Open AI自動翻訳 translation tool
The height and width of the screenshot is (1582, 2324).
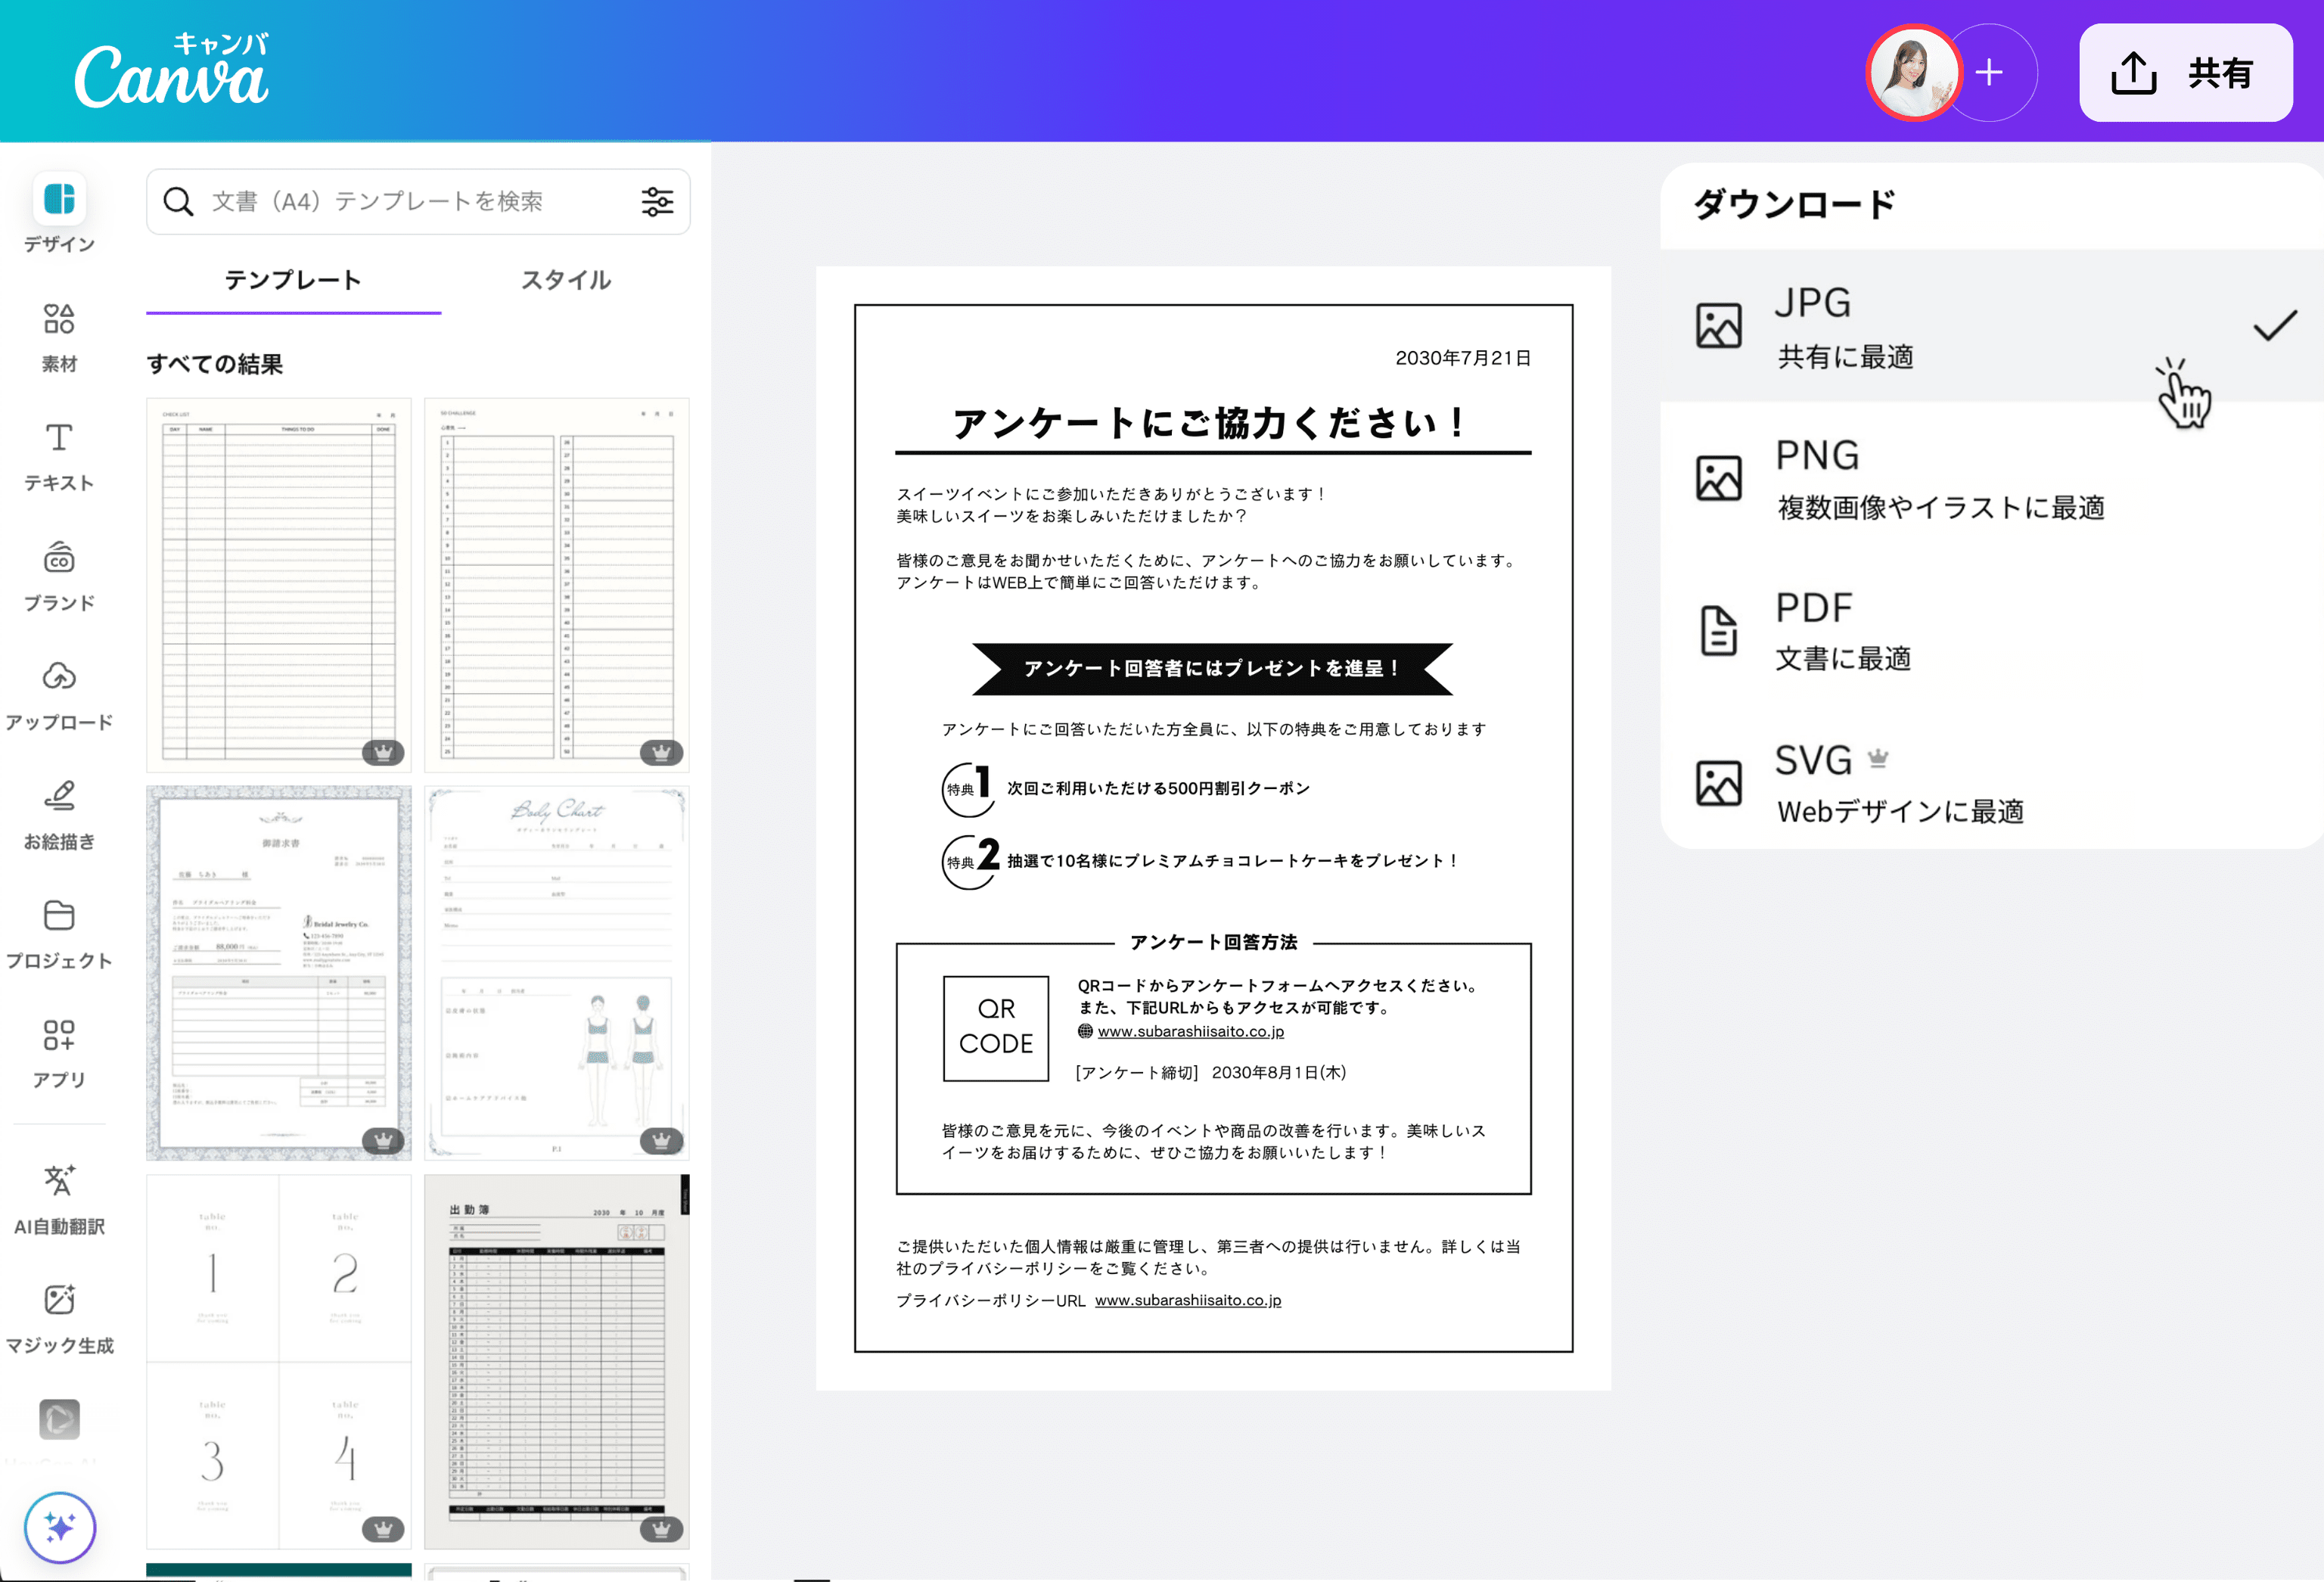[x=59, y=1182]
